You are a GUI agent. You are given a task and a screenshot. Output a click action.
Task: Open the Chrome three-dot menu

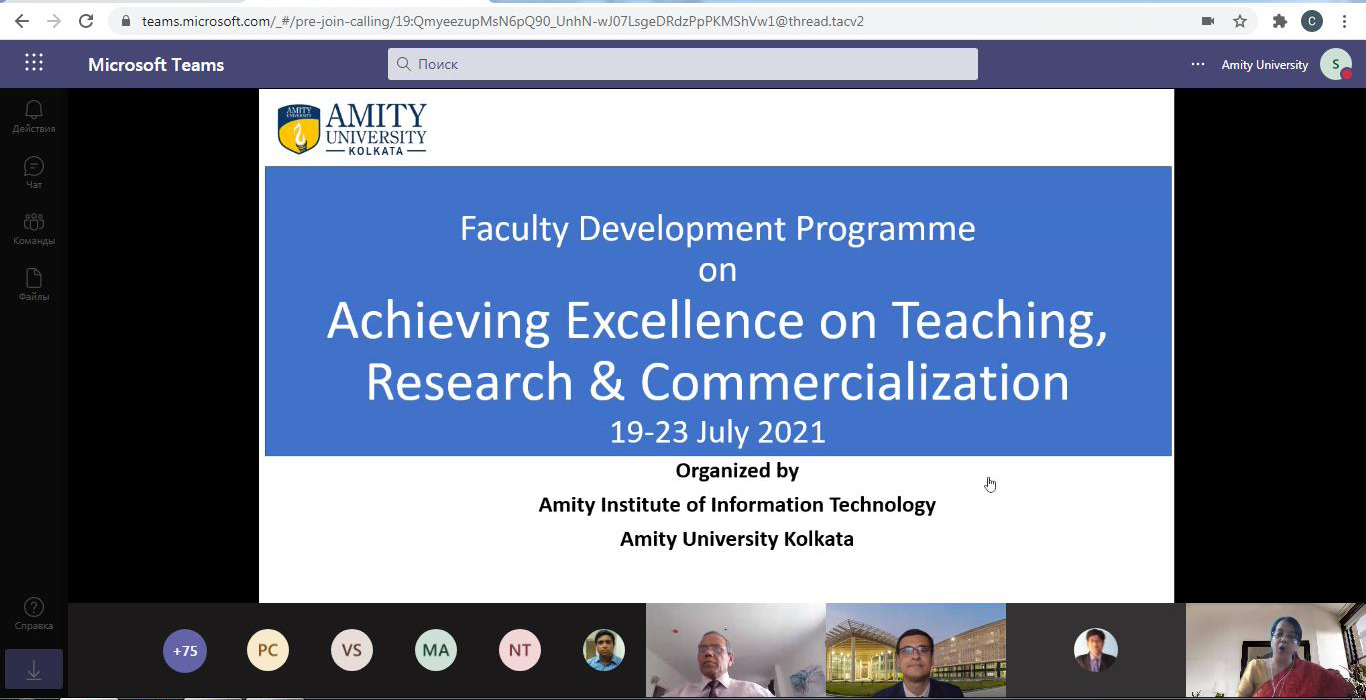[1345, 21]
